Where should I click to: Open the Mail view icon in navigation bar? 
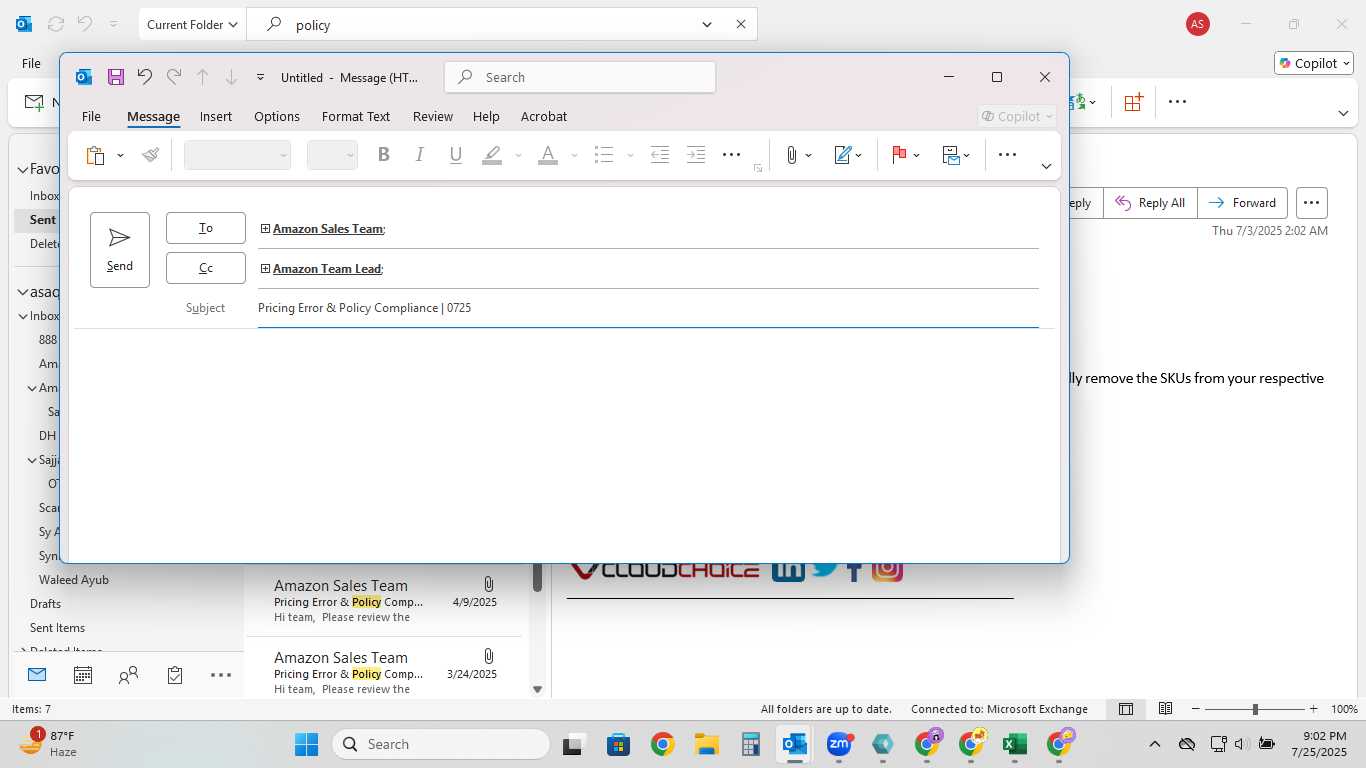click(x=37, y=675)
